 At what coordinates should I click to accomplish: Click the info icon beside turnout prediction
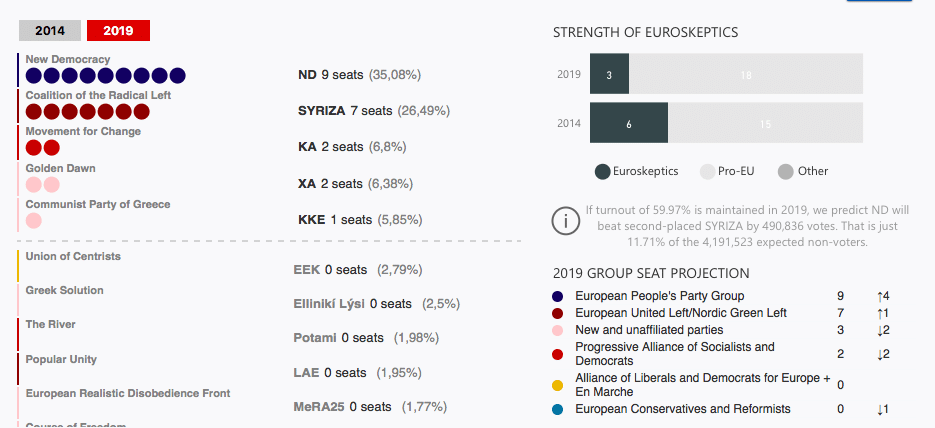566,221
